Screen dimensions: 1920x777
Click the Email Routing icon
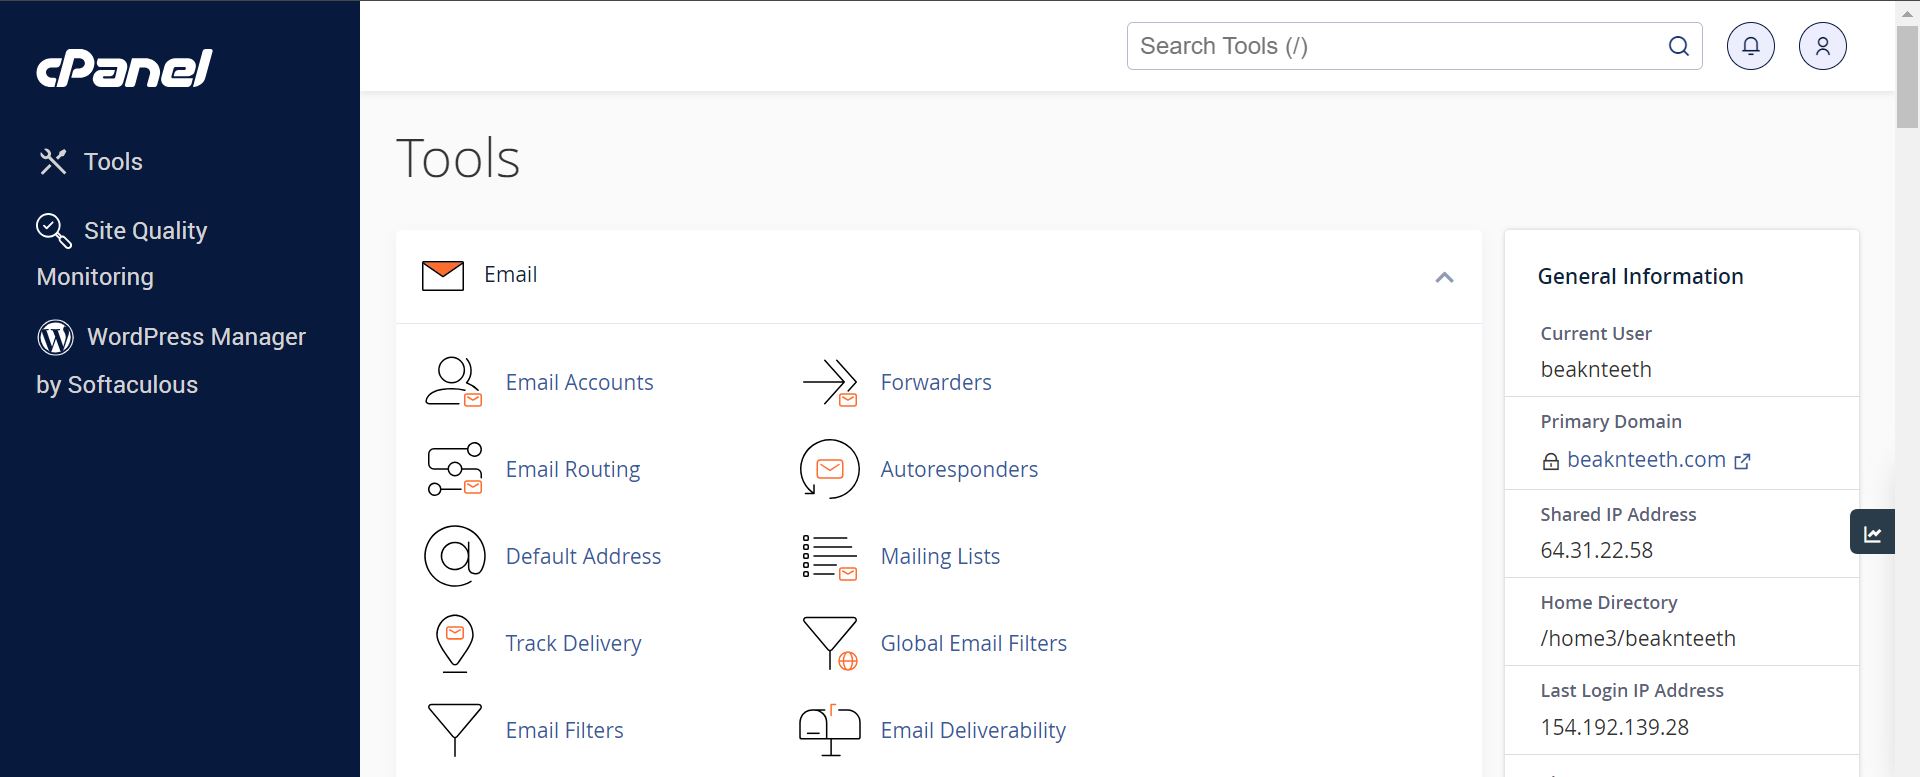coord(454,469)
